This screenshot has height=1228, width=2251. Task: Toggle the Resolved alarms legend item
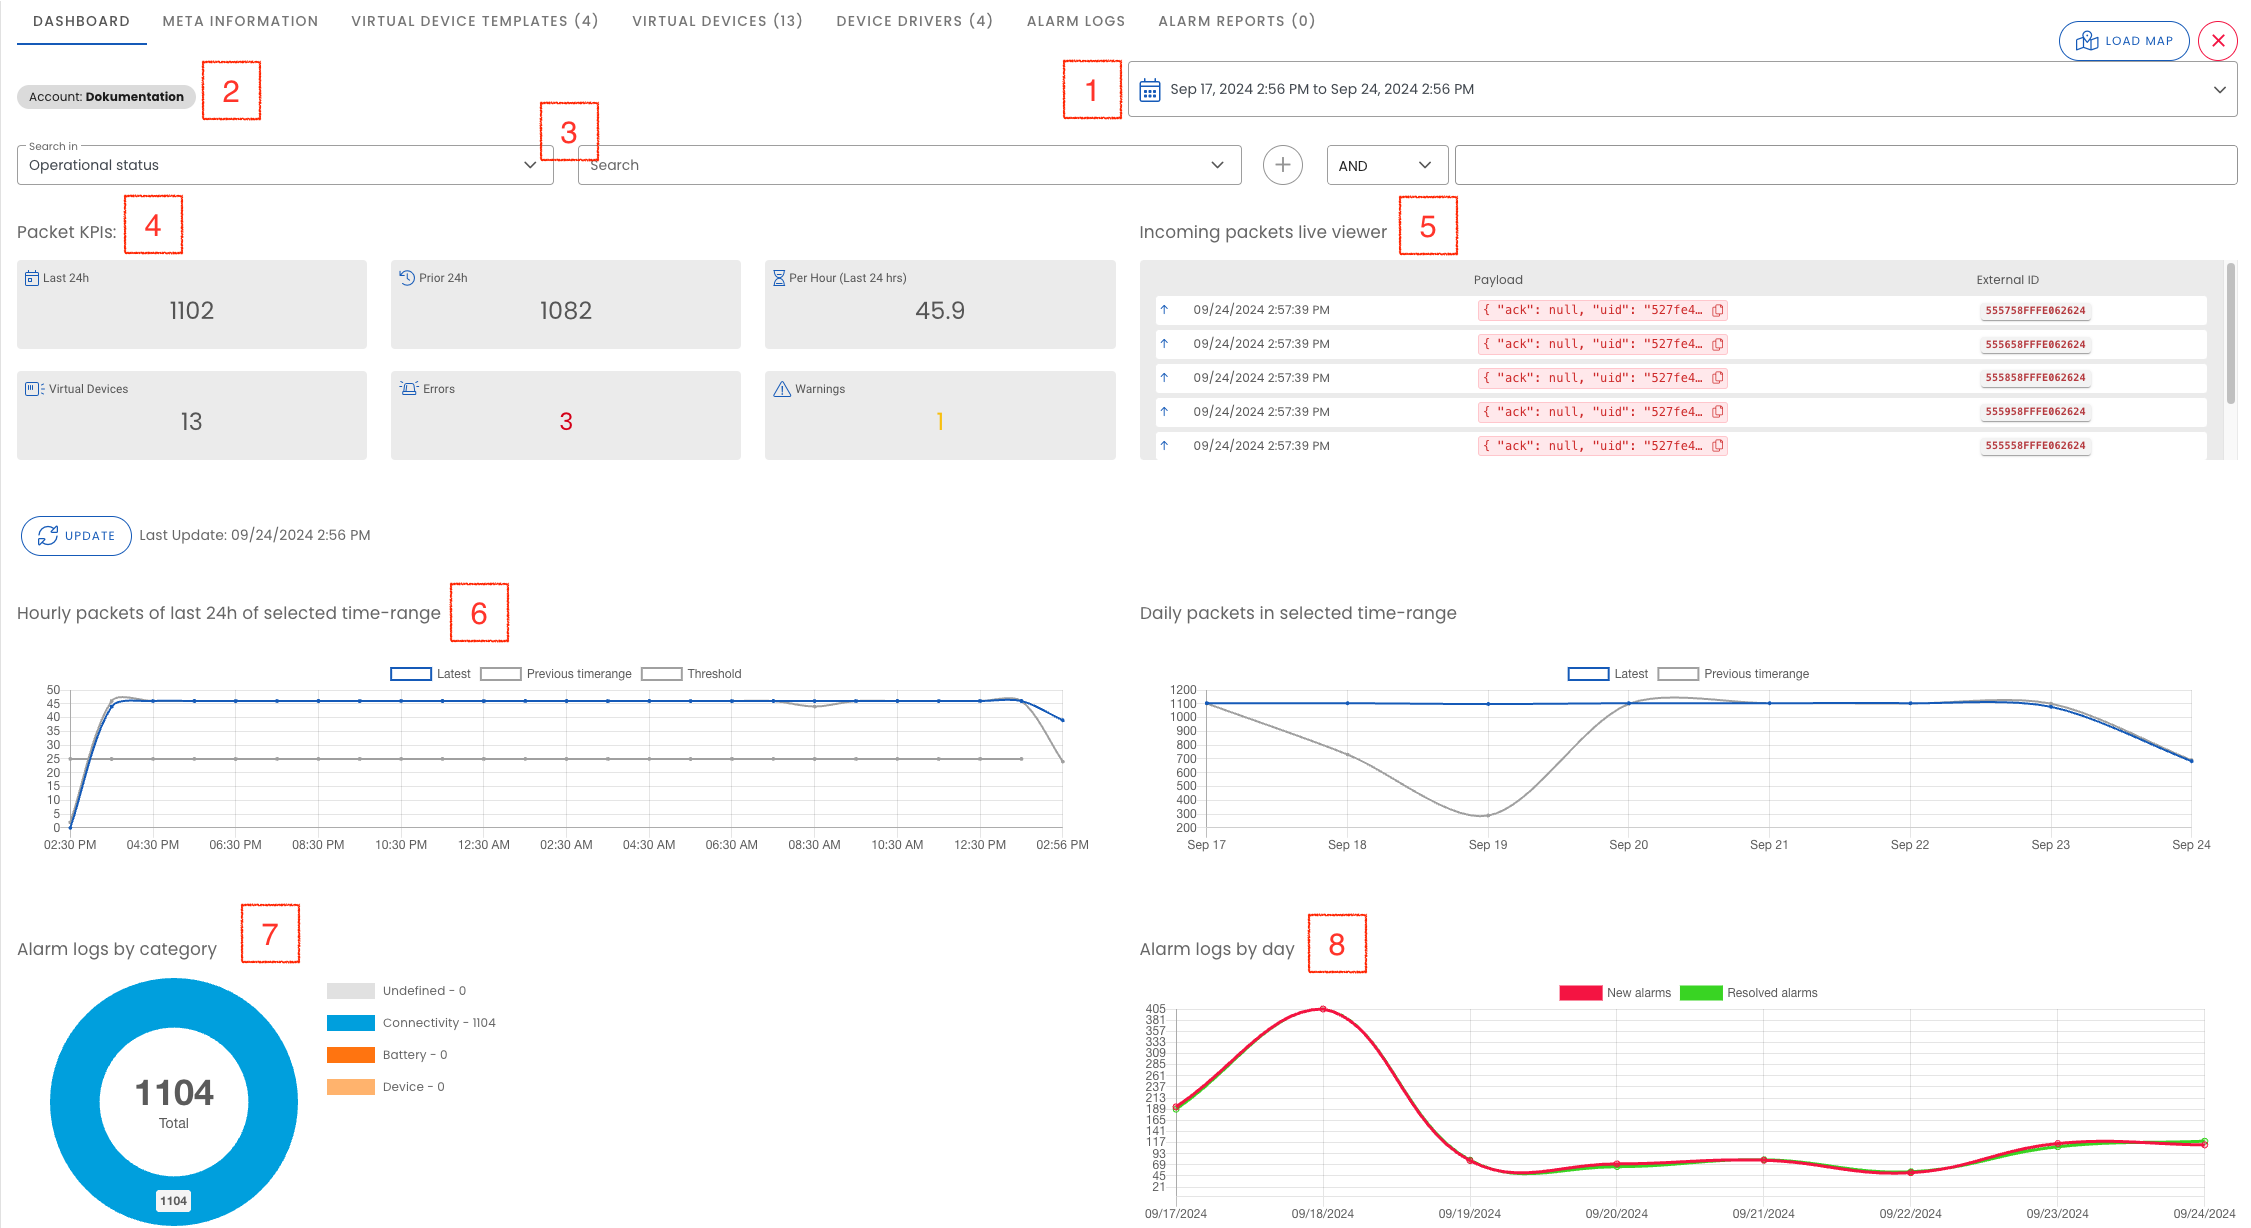pyautogui.click(x=1700, y=993)
